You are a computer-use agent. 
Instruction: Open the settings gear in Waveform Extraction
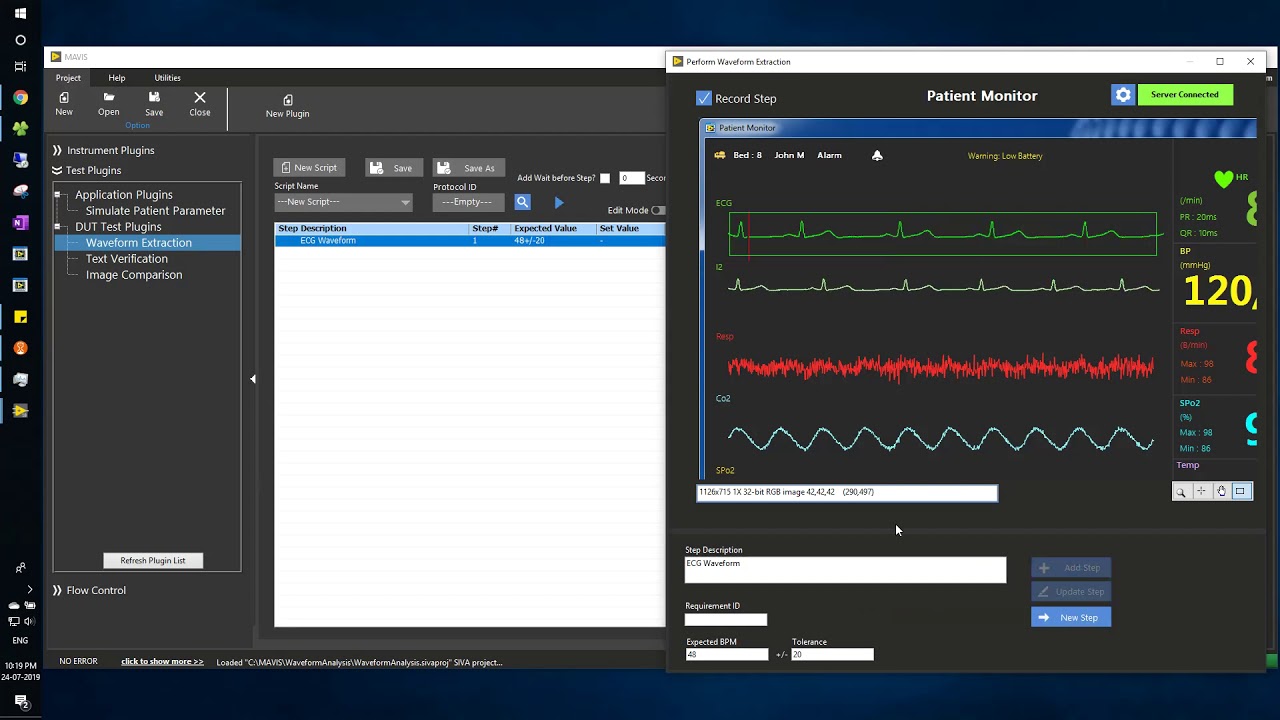(1123, 95)
